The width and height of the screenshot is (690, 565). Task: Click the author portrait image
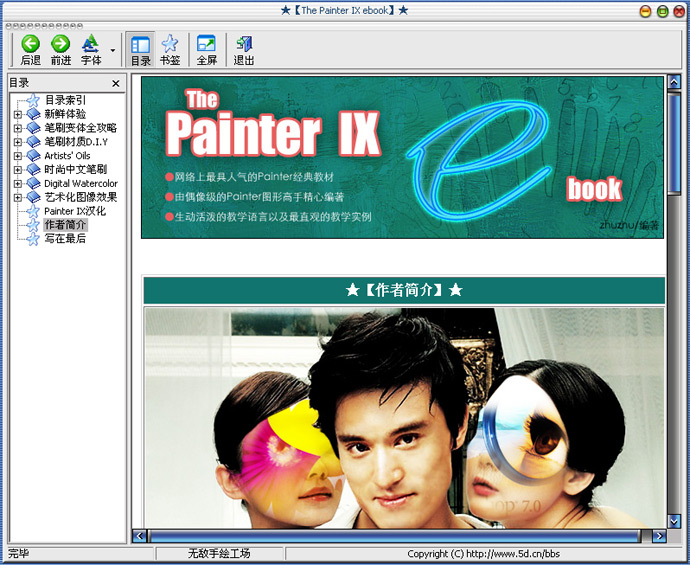404,418
